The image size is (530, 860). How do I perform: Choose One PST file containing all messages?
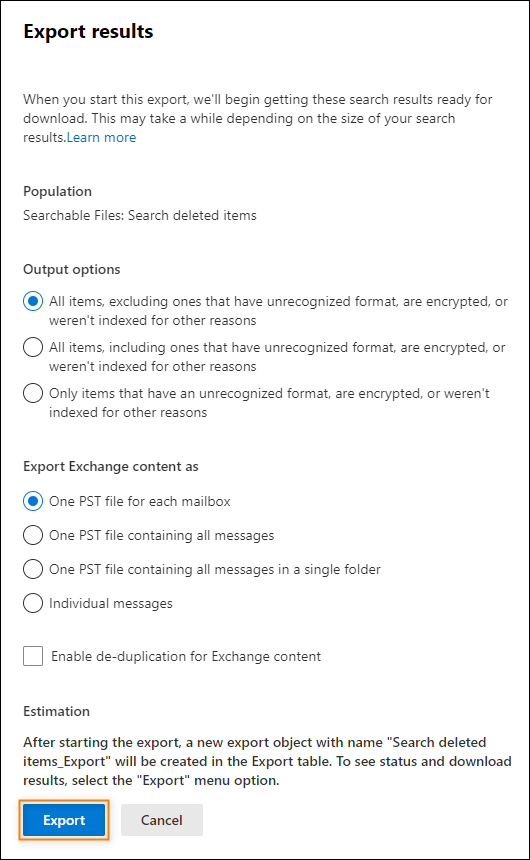(x=33, y=535)
